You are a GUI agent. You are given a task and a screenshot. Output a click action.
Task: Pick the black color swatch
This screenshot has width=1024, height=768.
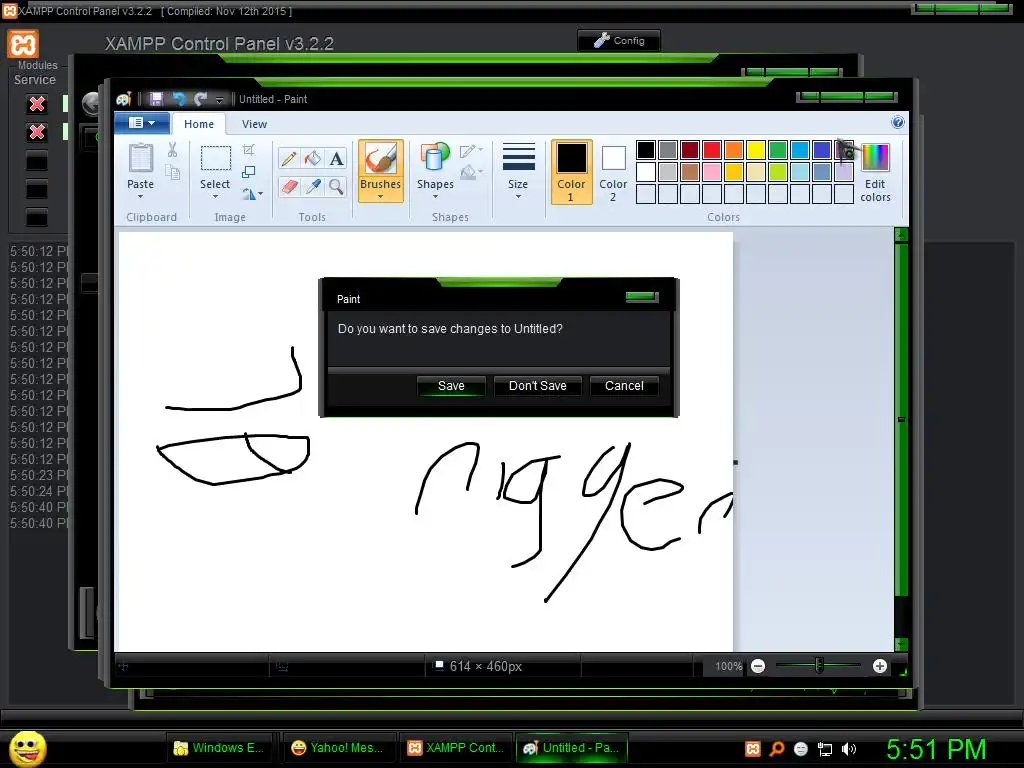coord(646,150)
